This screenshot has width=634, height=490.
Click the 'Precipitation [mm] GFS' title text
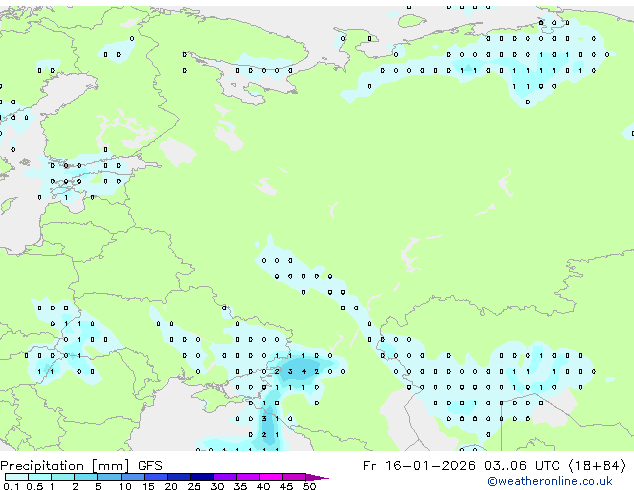tap(81, 466)
